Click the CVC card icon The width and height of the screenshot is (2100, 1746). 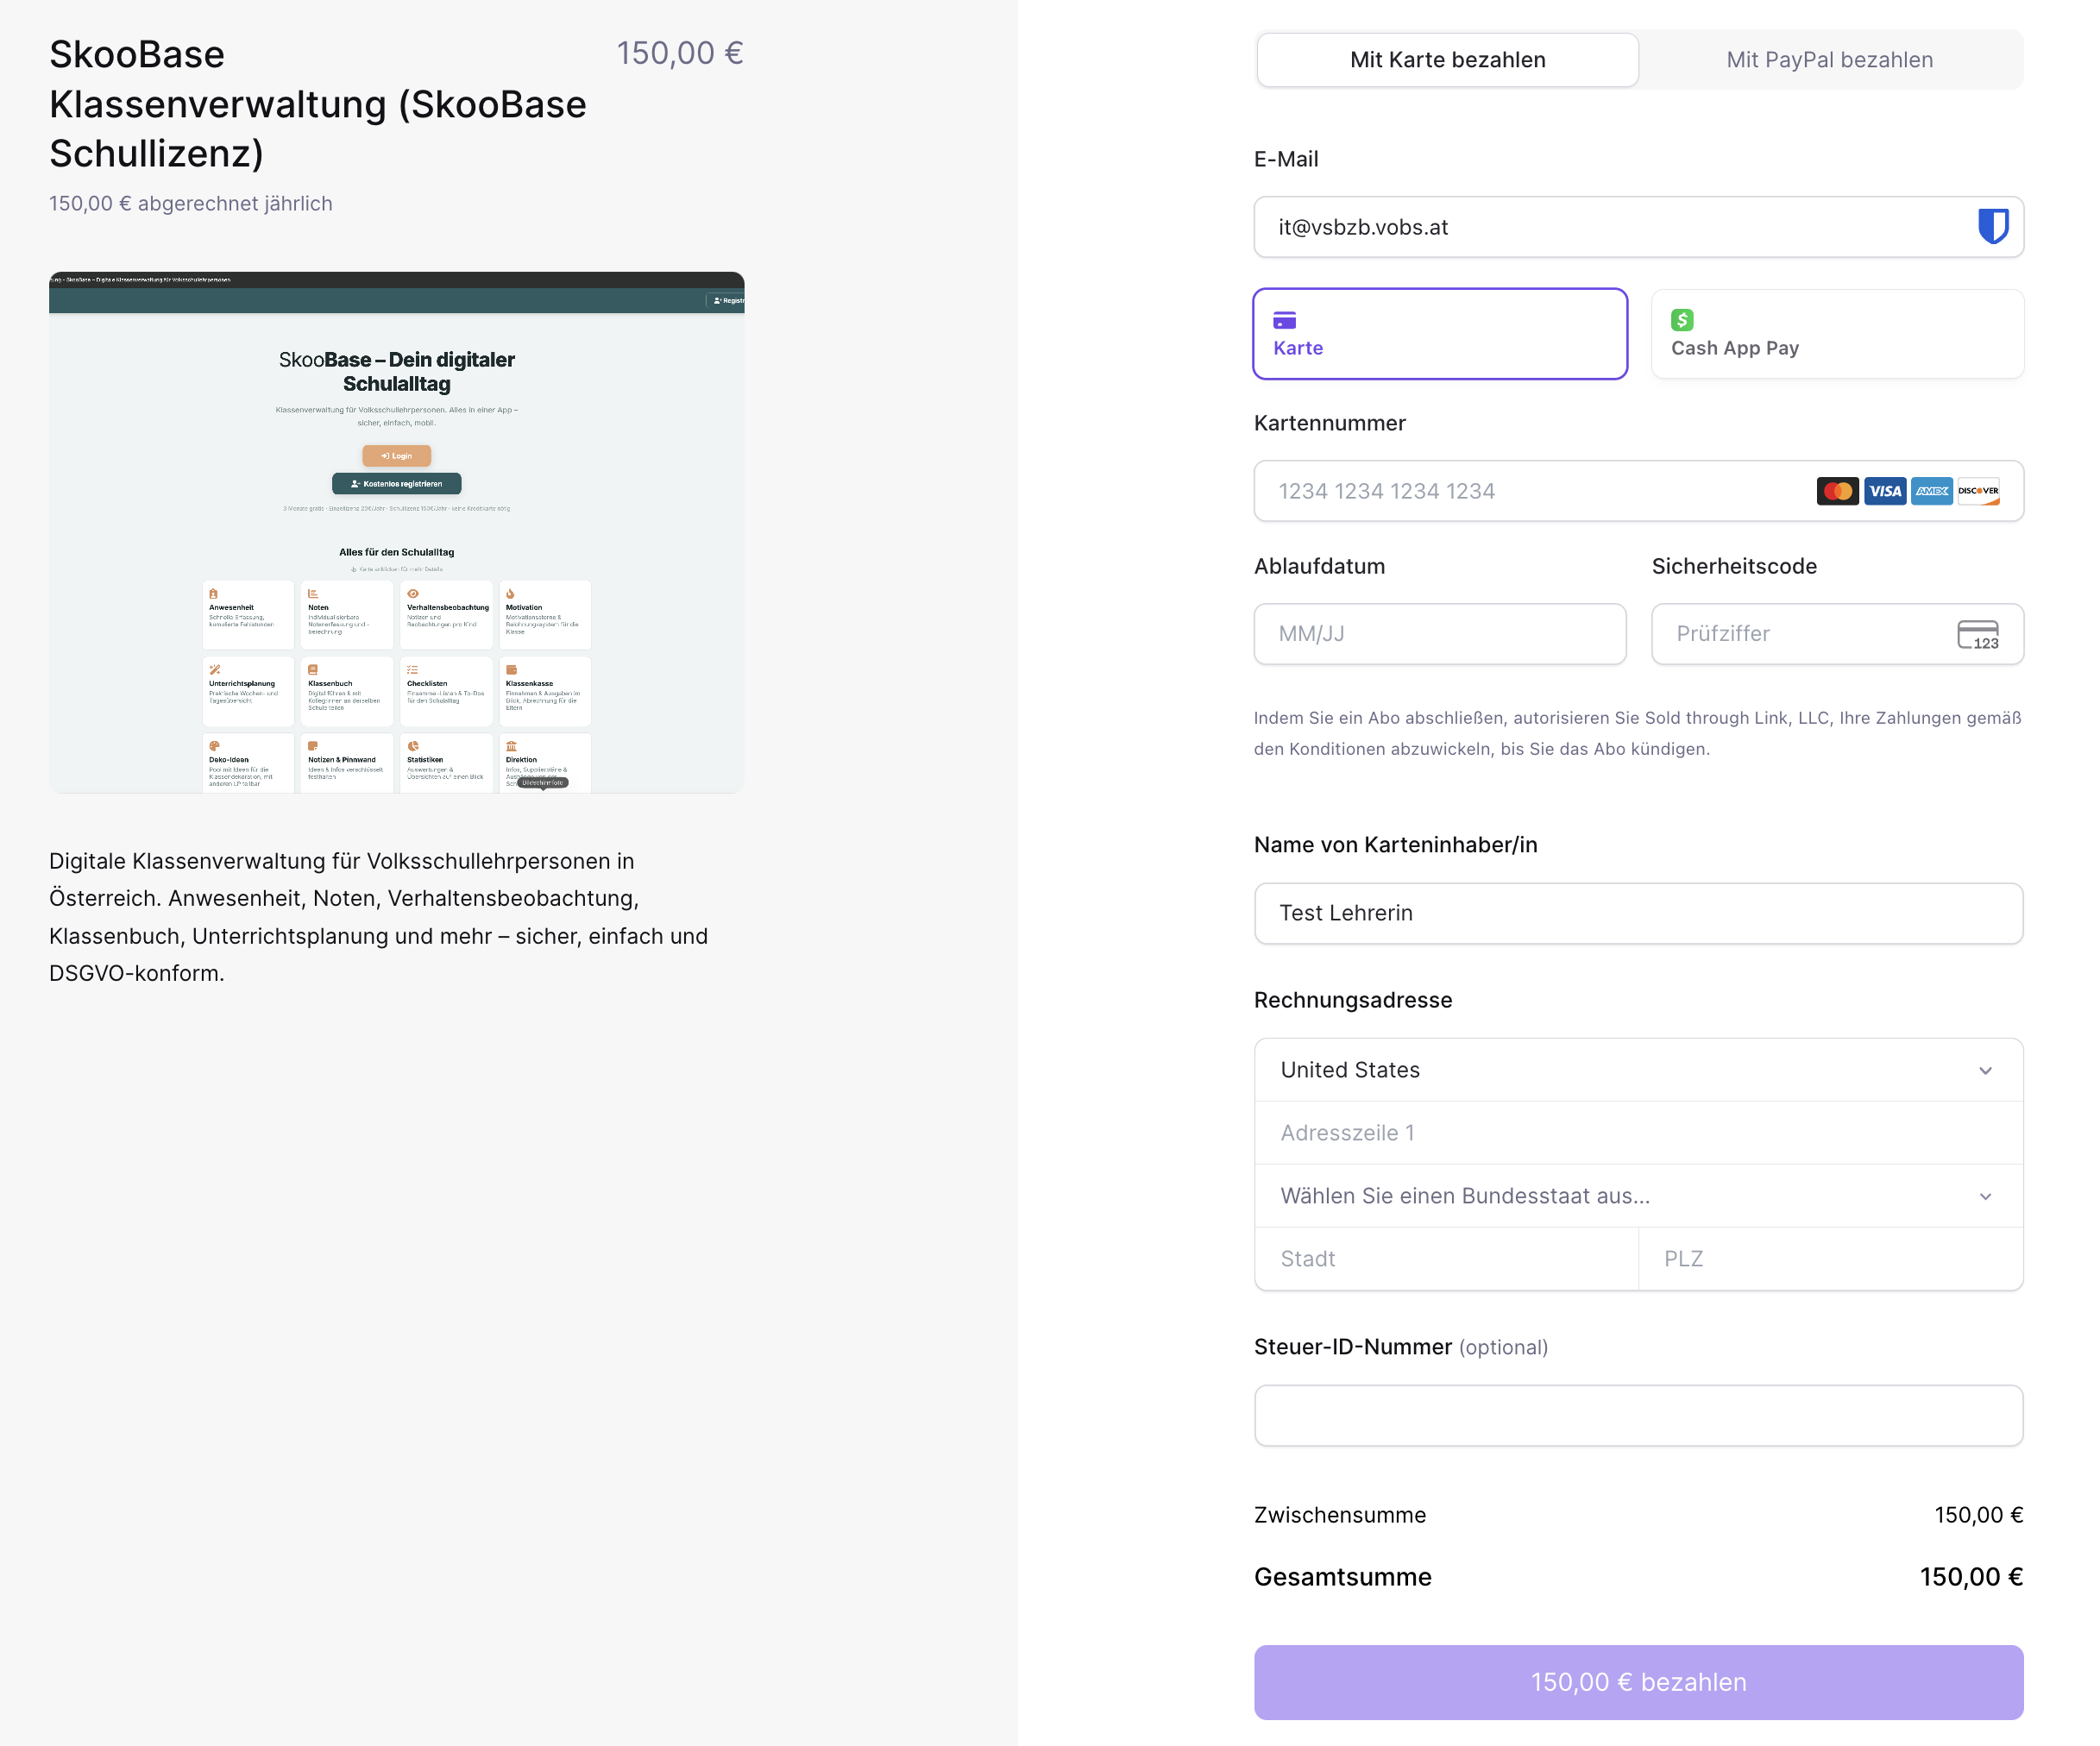point(1977,635)
